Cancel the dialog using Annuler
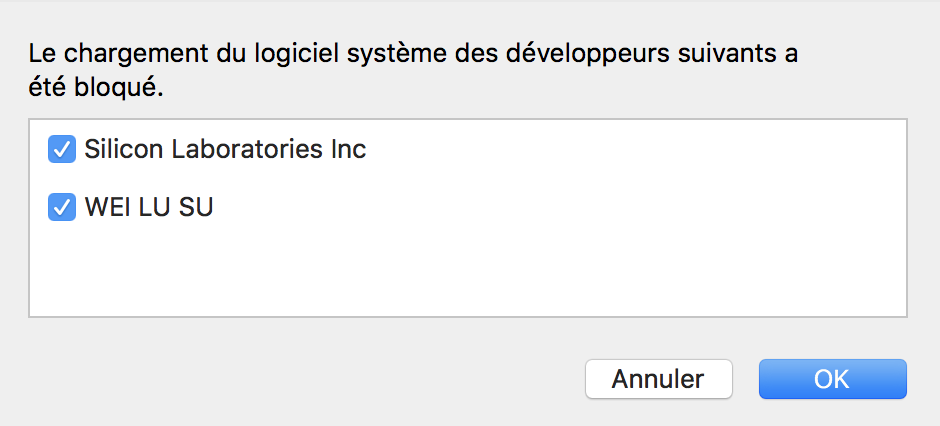Viewport: 940px width, 426px height. point(658,379)
